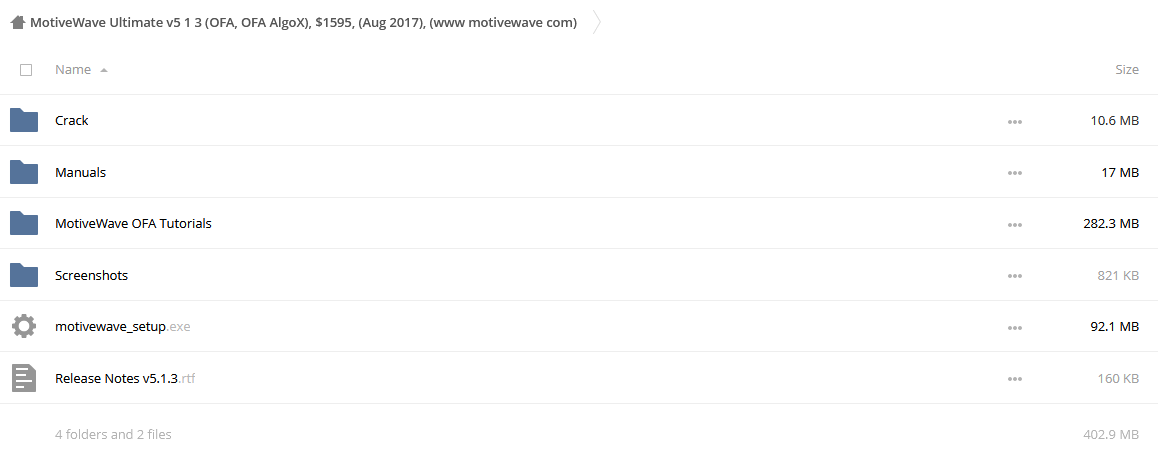Viewport: 1158px width, 464px height.
Task: Open more options for Manuals folder
Action: 1015,173
